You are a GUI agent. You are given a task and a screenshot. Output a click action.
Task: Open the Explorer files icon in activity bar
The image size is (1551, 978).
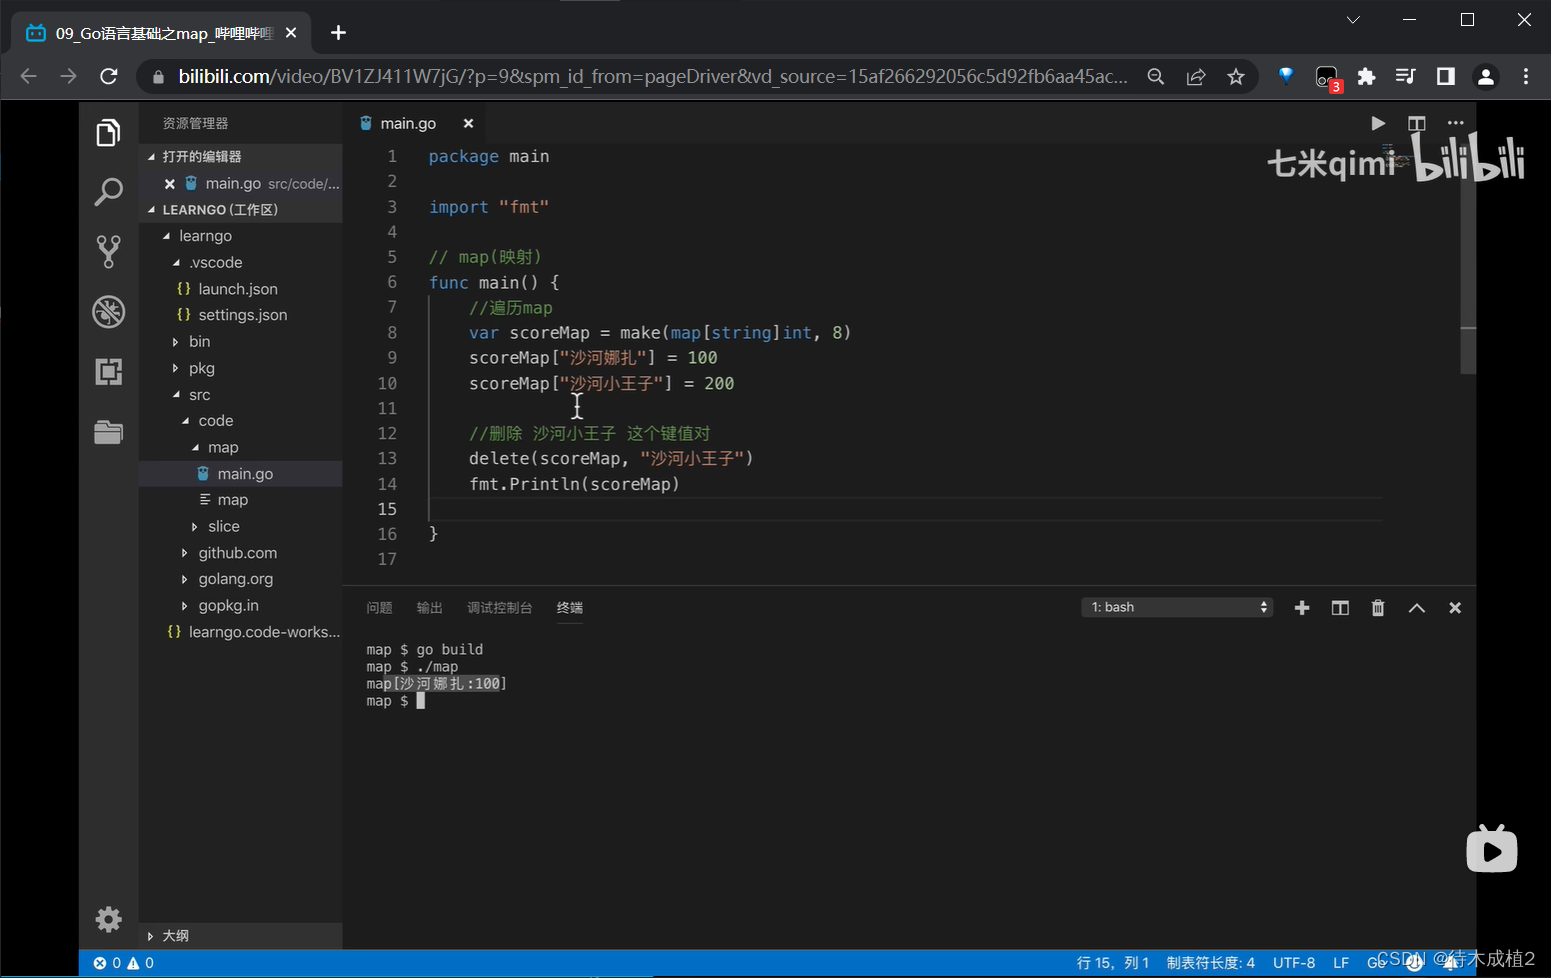pyautogui.click(x=108, y=133)
